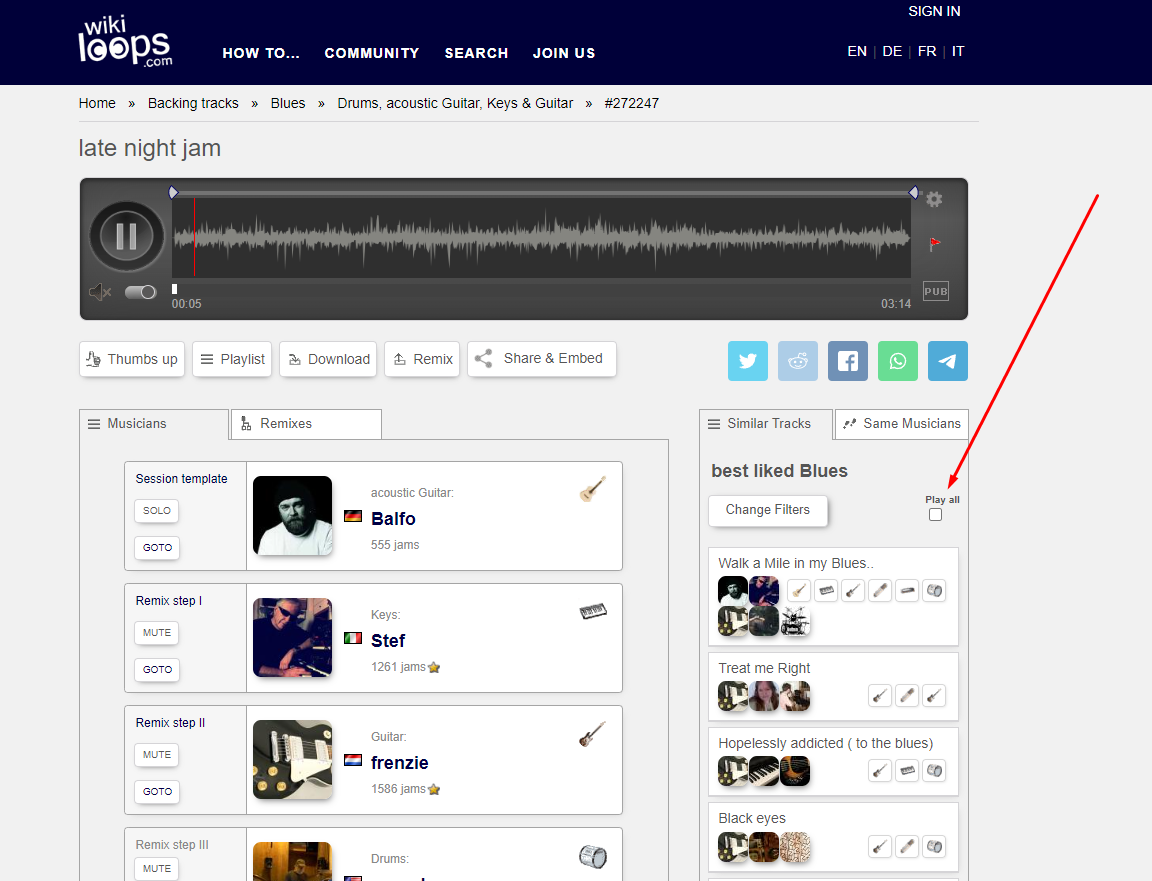The image size is (1152, 881).
Task: Unmute using the crossed-out speaker icon
Action: [100, 292]
